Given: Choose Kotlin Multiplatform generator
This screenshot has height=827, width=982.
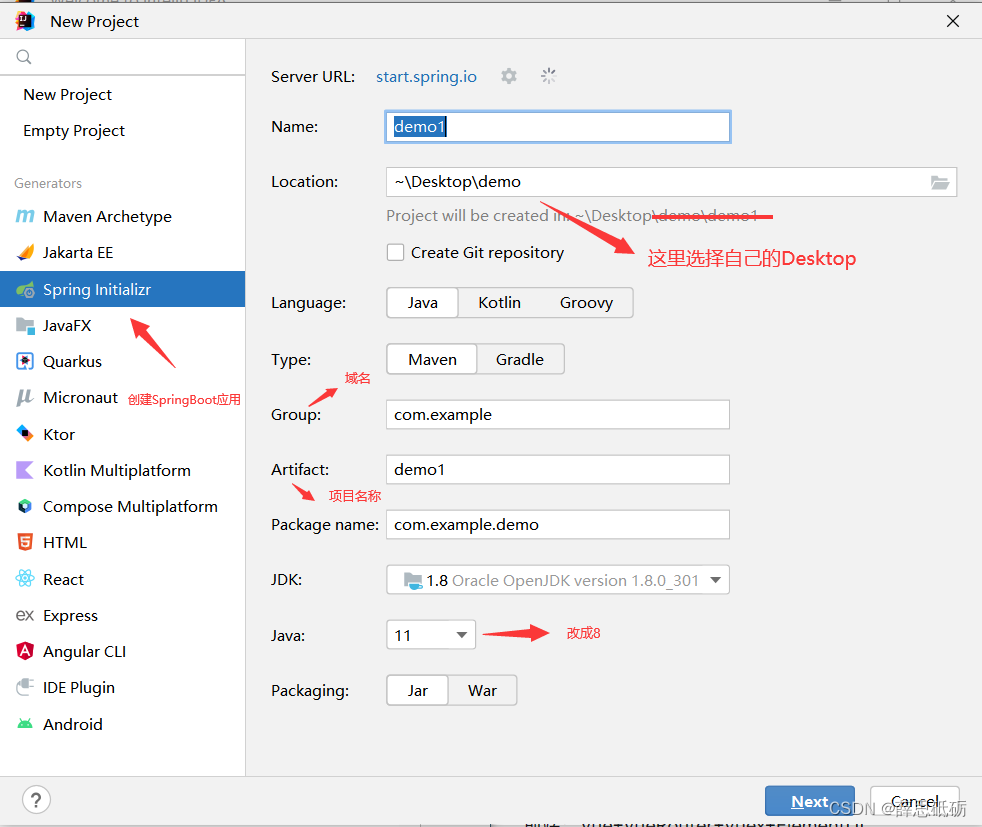Looking at the screenshot, I should (x=116, y=471).
